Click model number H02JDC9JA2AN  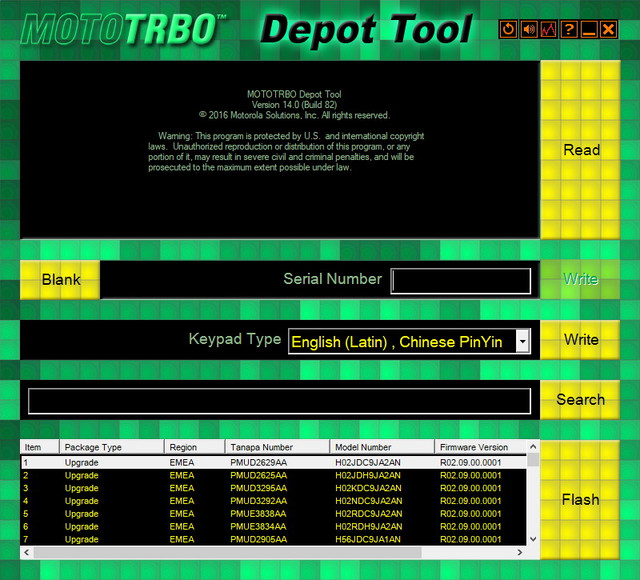coord(368,462)
